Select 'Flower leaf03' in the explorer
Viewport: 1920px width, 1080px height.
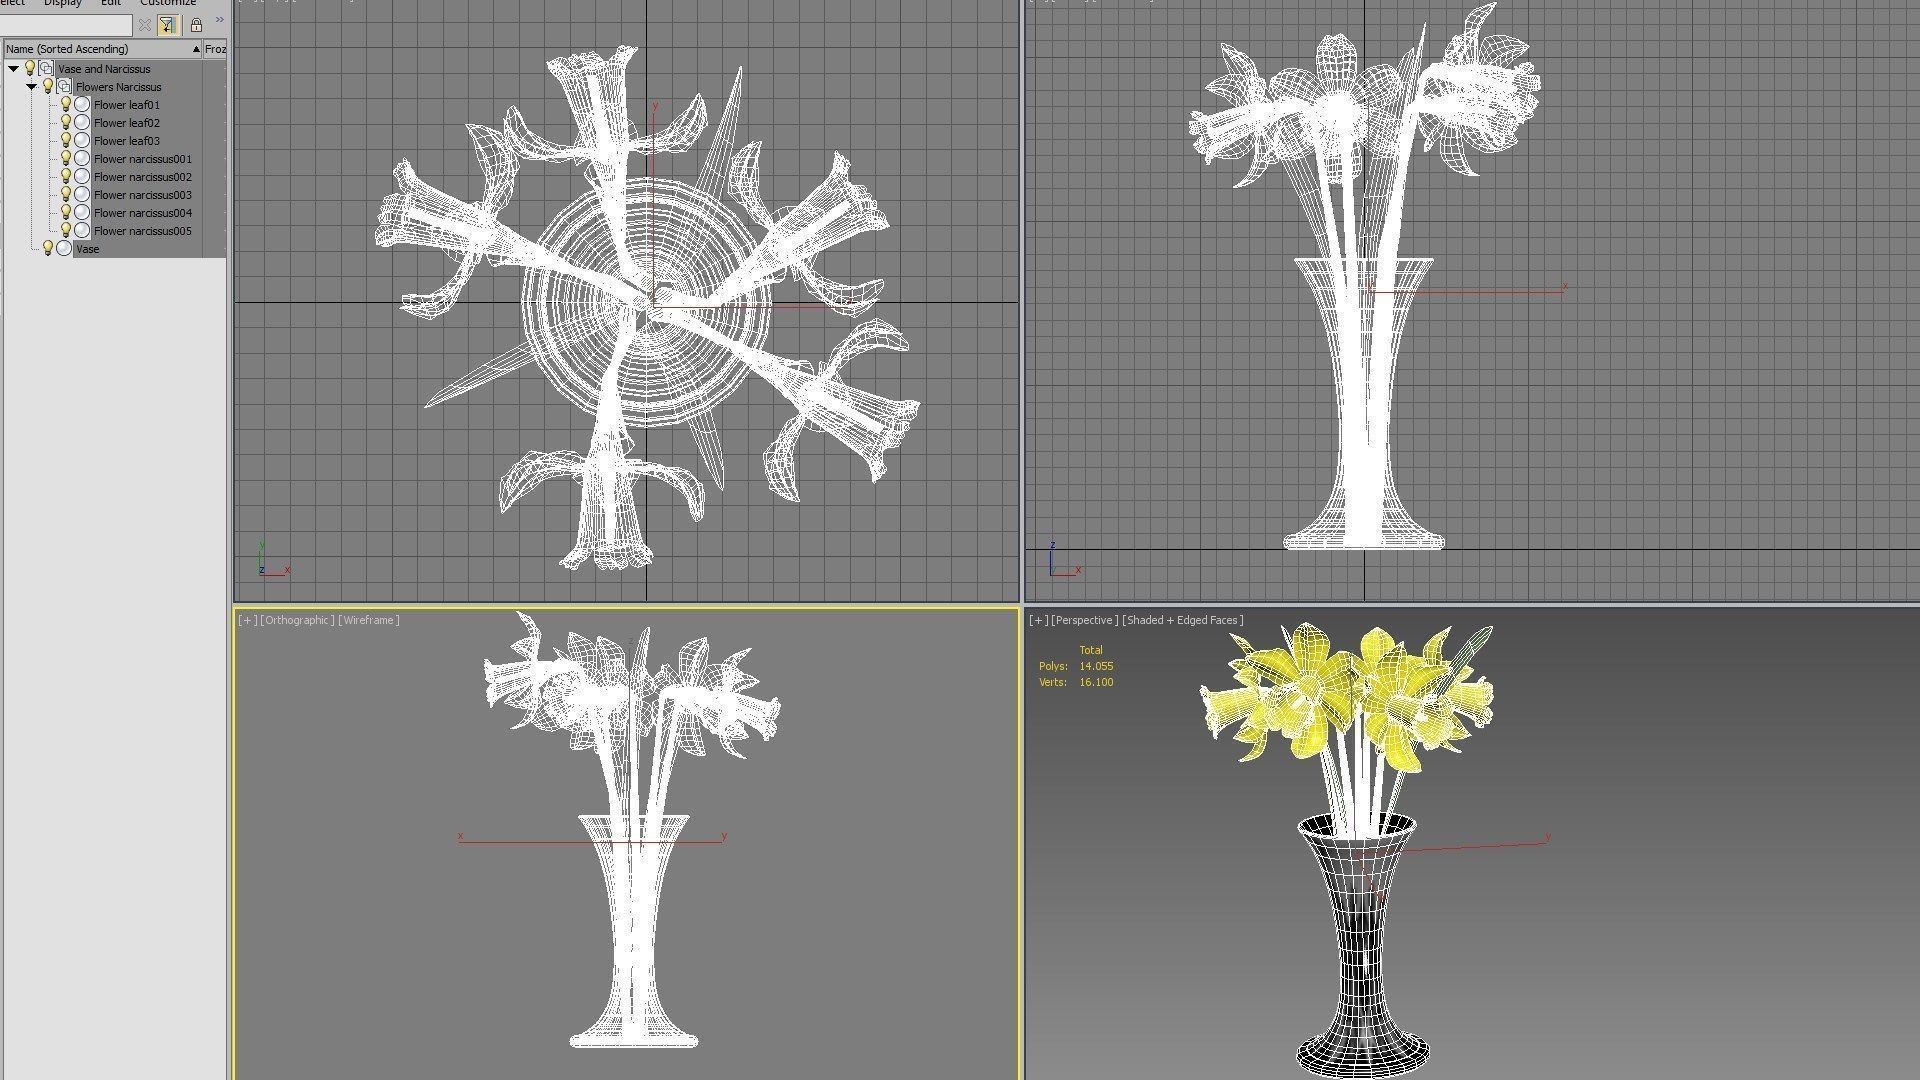(126, 141)
